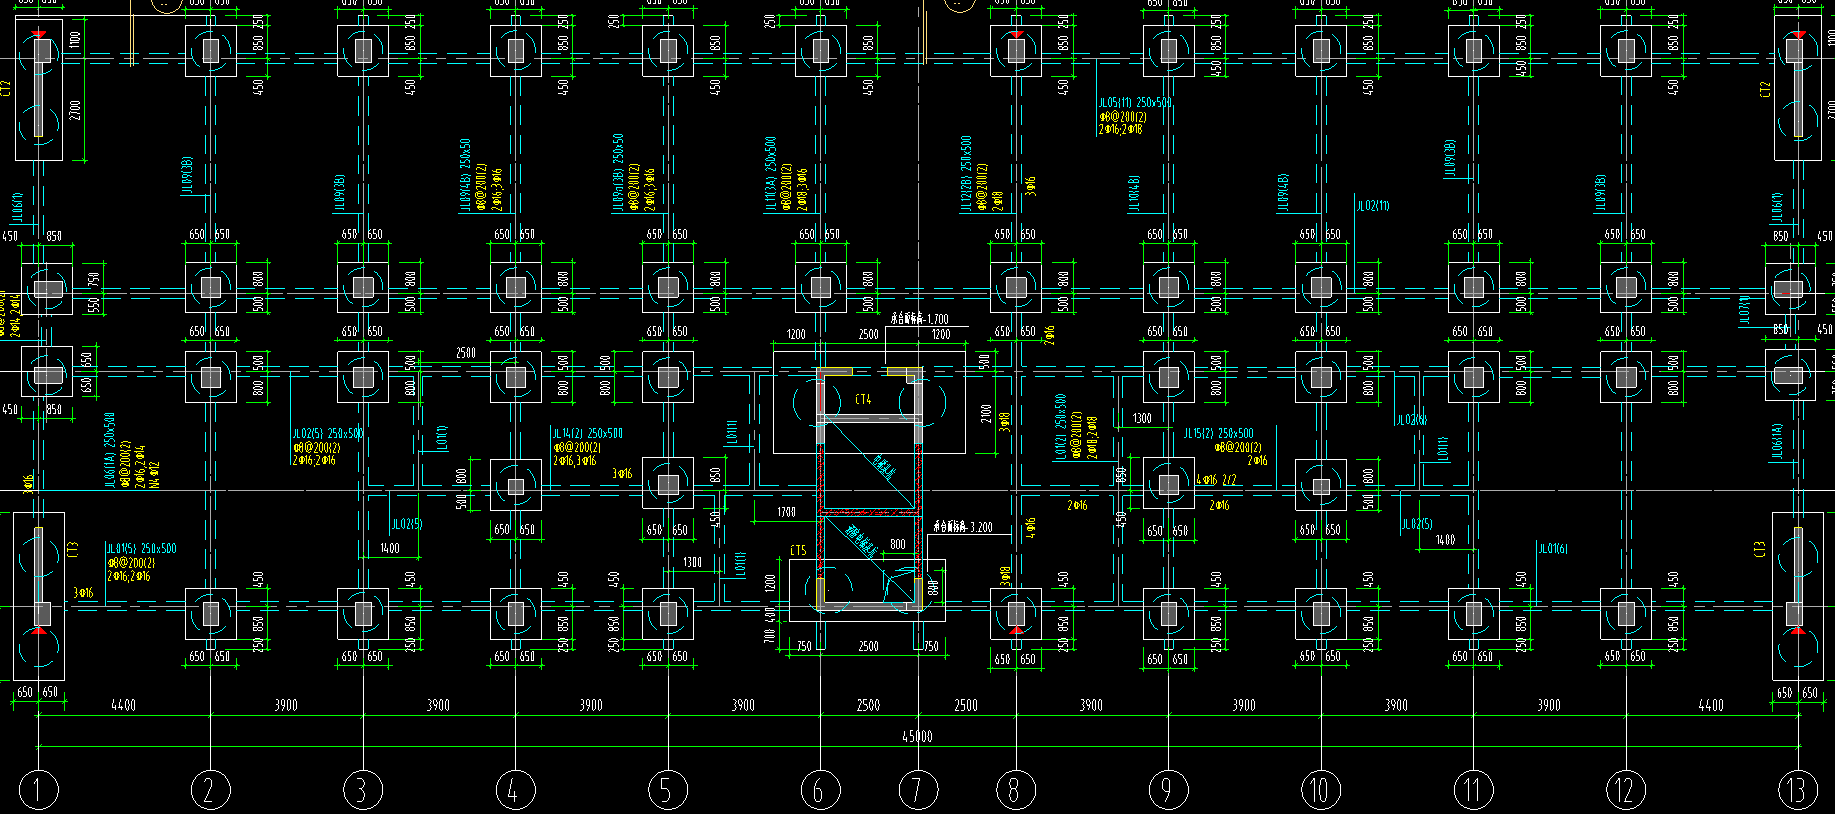Click grid axis bubble 2
Image resolution: width=1835 pixels, height=814 pixels.
coord(210,790)
